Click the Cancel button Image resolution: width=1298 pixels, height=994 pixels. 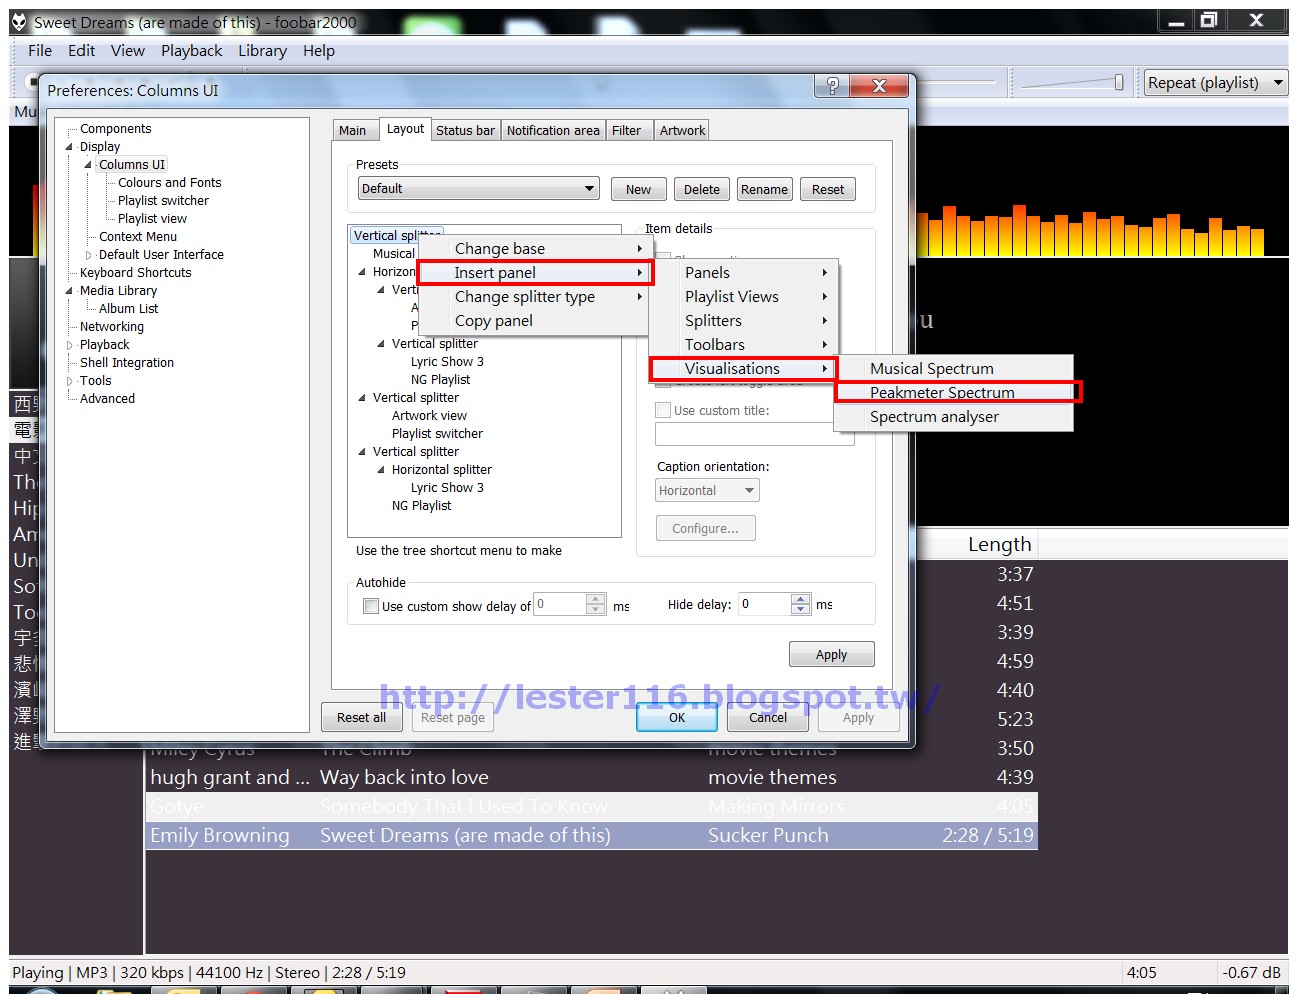point(768,718)
